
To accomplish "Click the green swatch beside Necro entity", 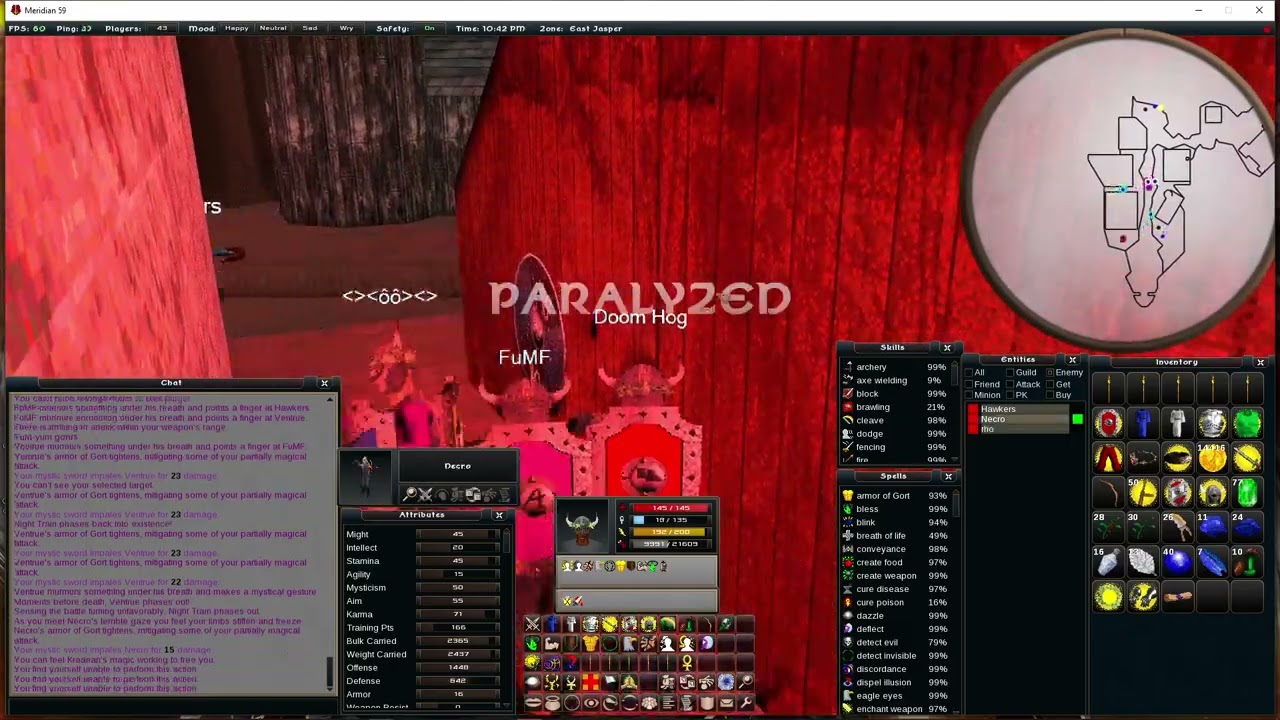I will click(1078, 419).
